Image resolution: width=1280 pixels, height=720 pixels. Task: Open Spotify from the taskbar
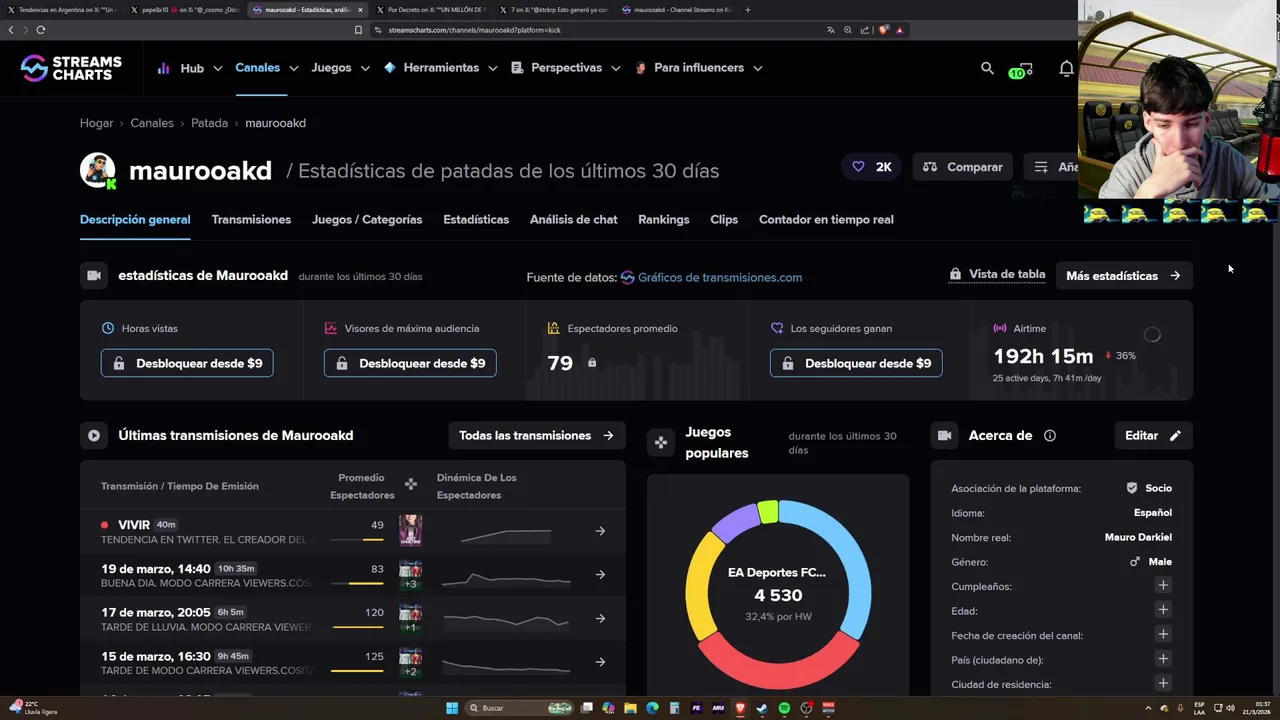784,708
